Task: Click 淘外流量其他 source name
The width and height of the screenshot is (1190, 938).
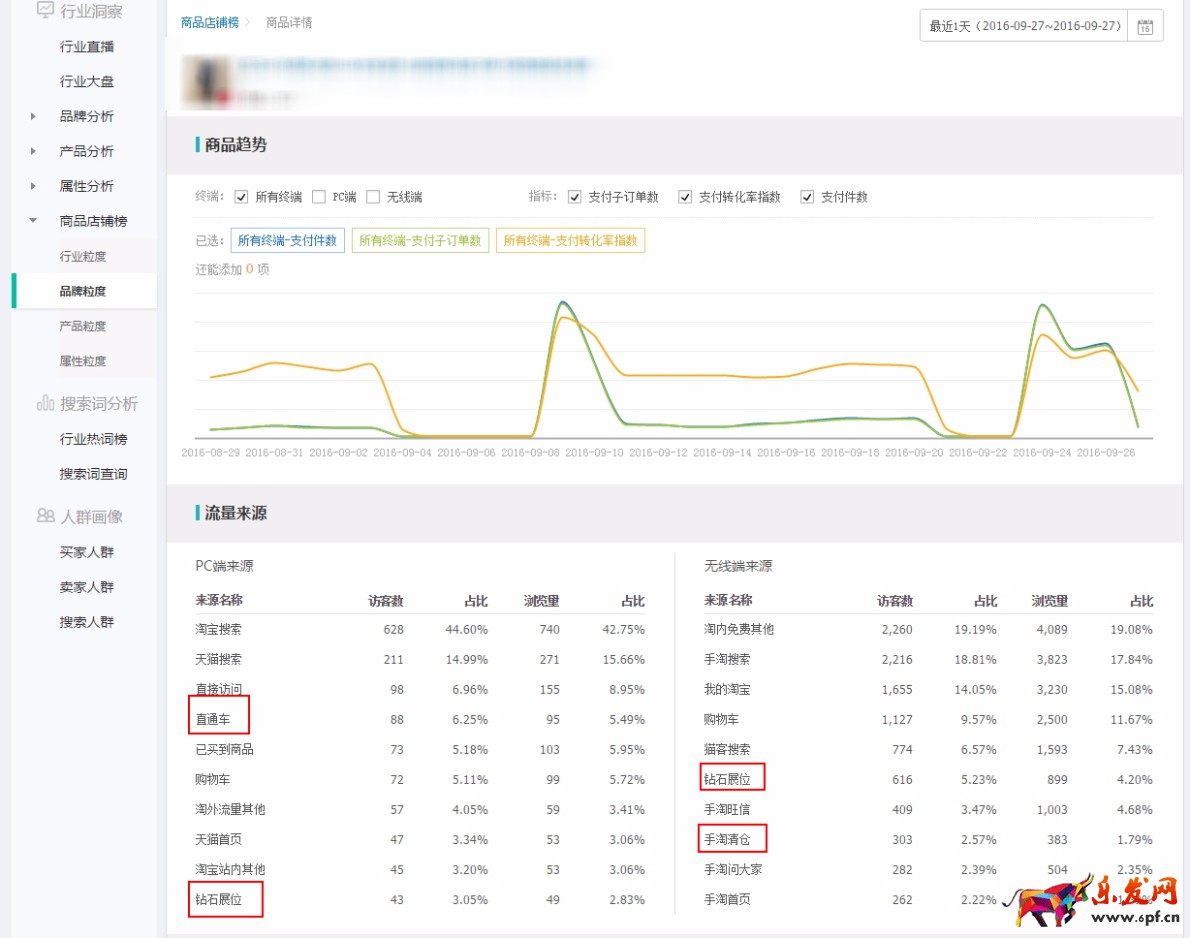Action: pyautogui.click(x=230, y=810)
